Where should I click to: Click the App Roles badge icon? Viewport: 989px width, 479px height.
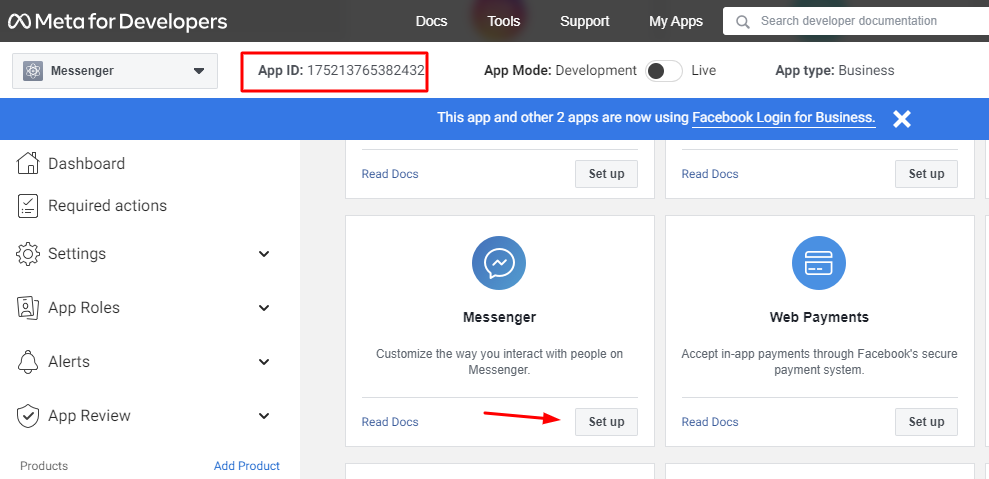(27, 308)
